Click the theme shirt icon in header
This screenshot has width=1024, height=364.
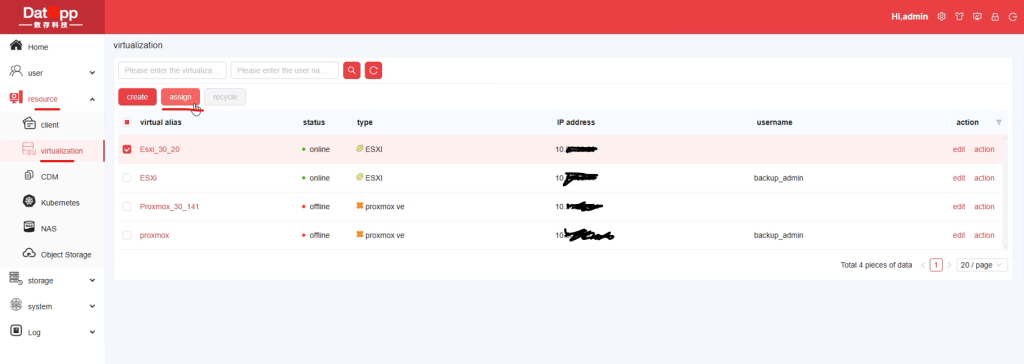click(959, 16)
